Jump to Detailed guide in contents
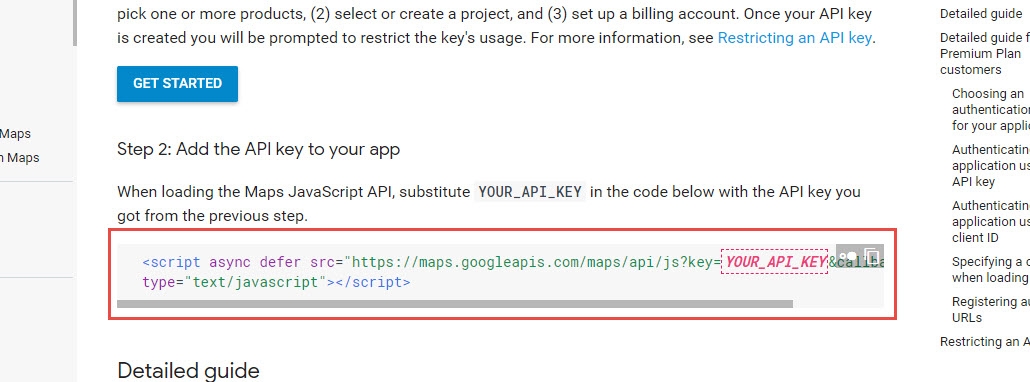The height and width of the screenshot is (382, 1030). (x=981, y=14)
